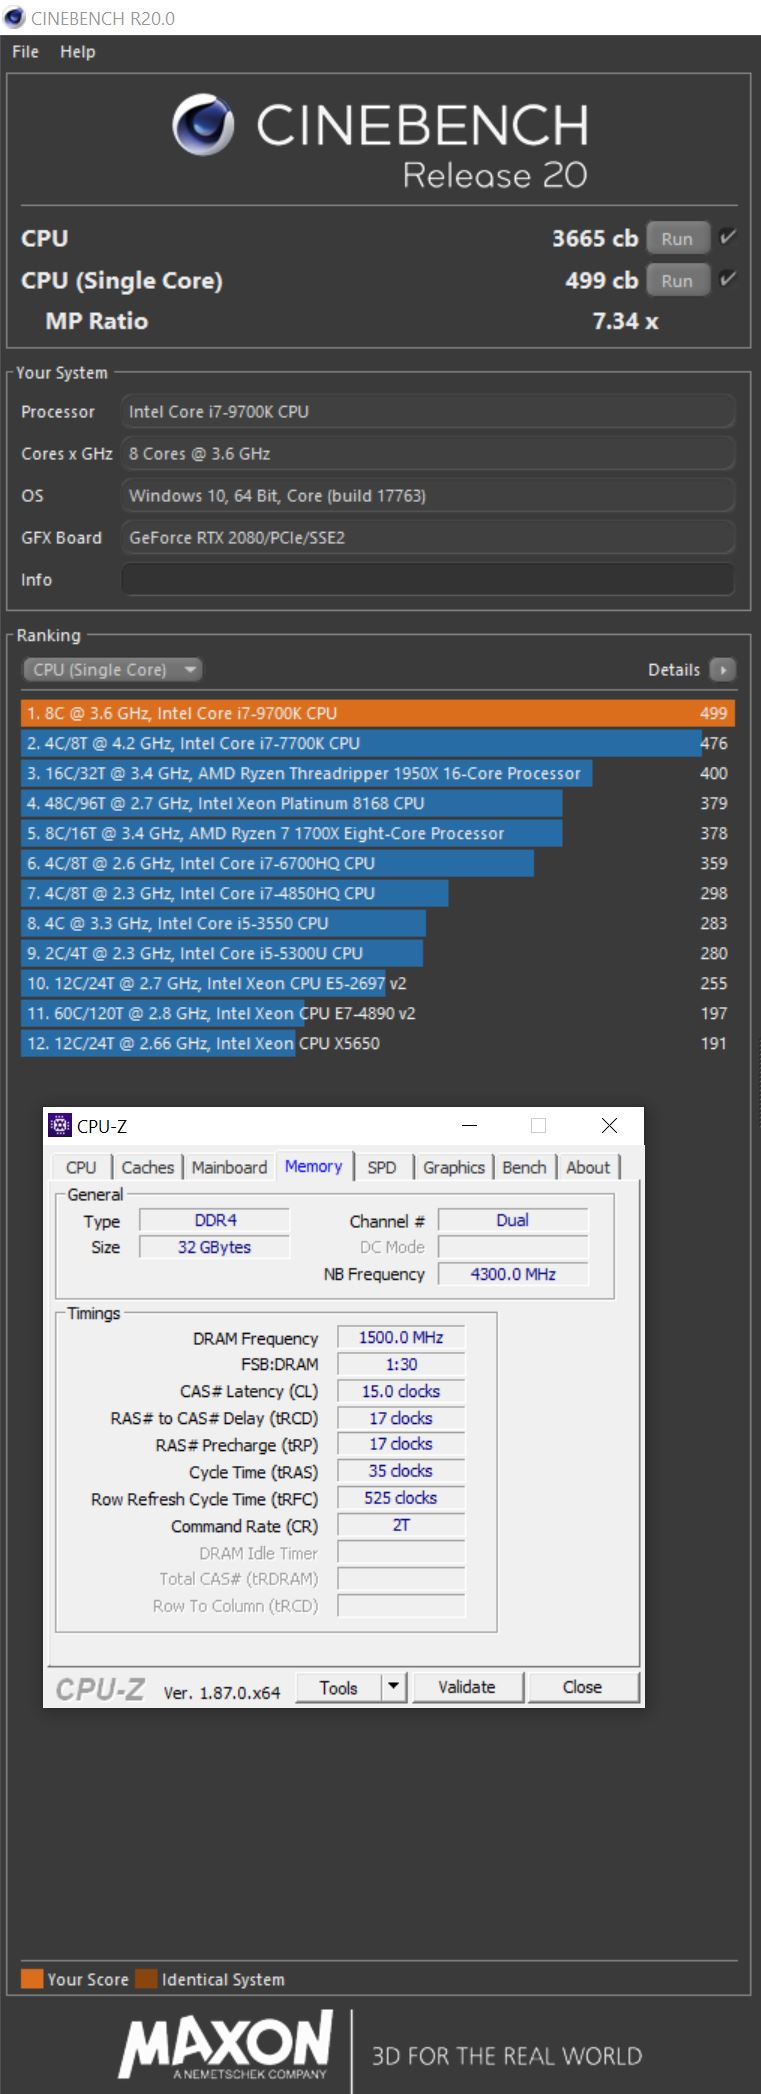Select ranking row 2 Intel Core i7-7700K
This screenshot has height=2094, width=761.
click(x=378, y=743)
